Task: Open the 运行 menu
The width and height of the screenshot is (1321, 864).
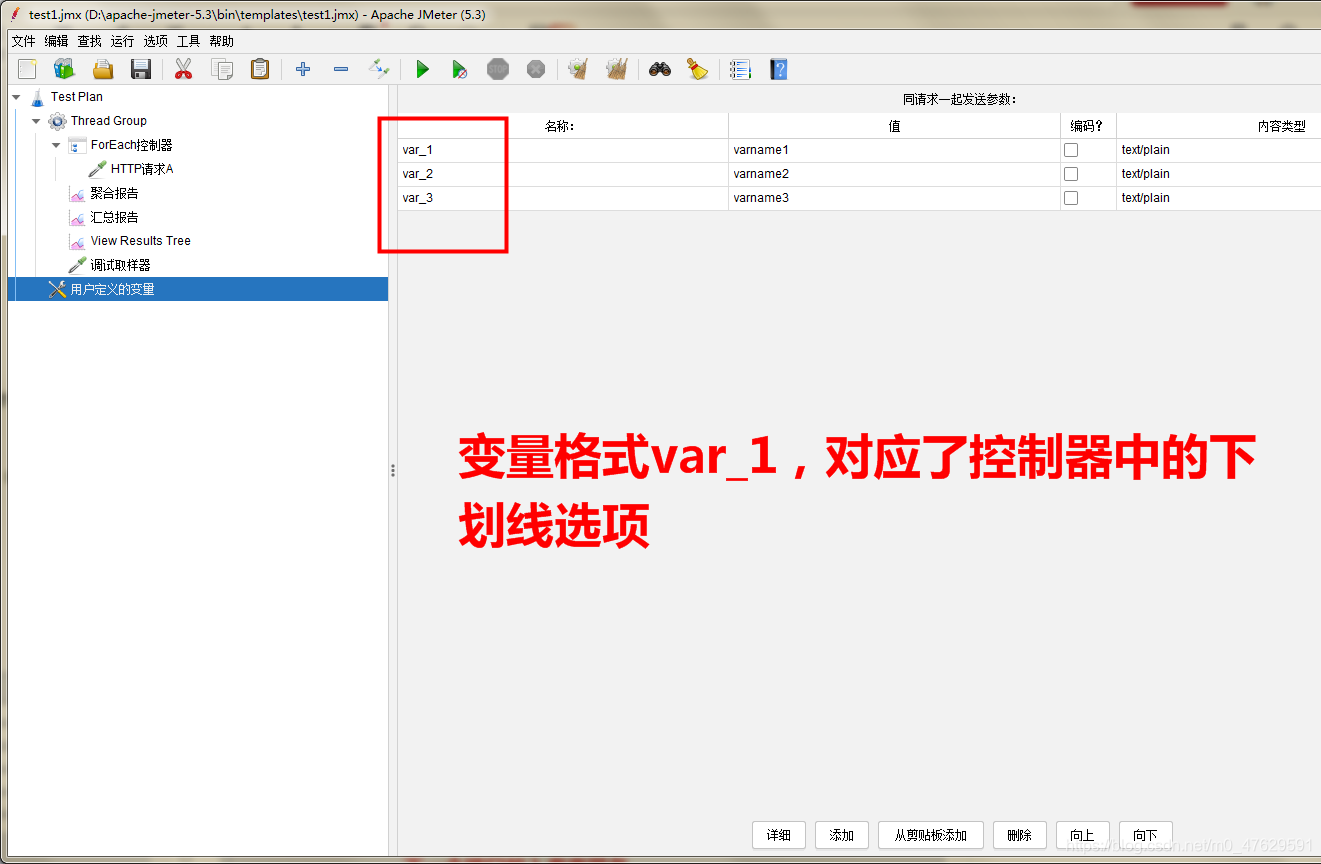Action: (x=123, y=41)
